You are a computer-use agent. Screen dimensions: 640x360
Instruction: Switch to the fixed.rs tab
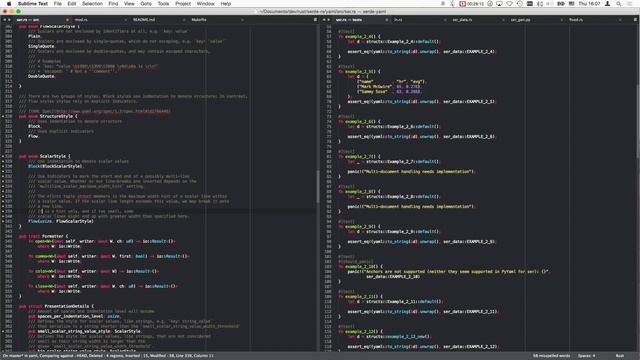(x=576, y=20)
